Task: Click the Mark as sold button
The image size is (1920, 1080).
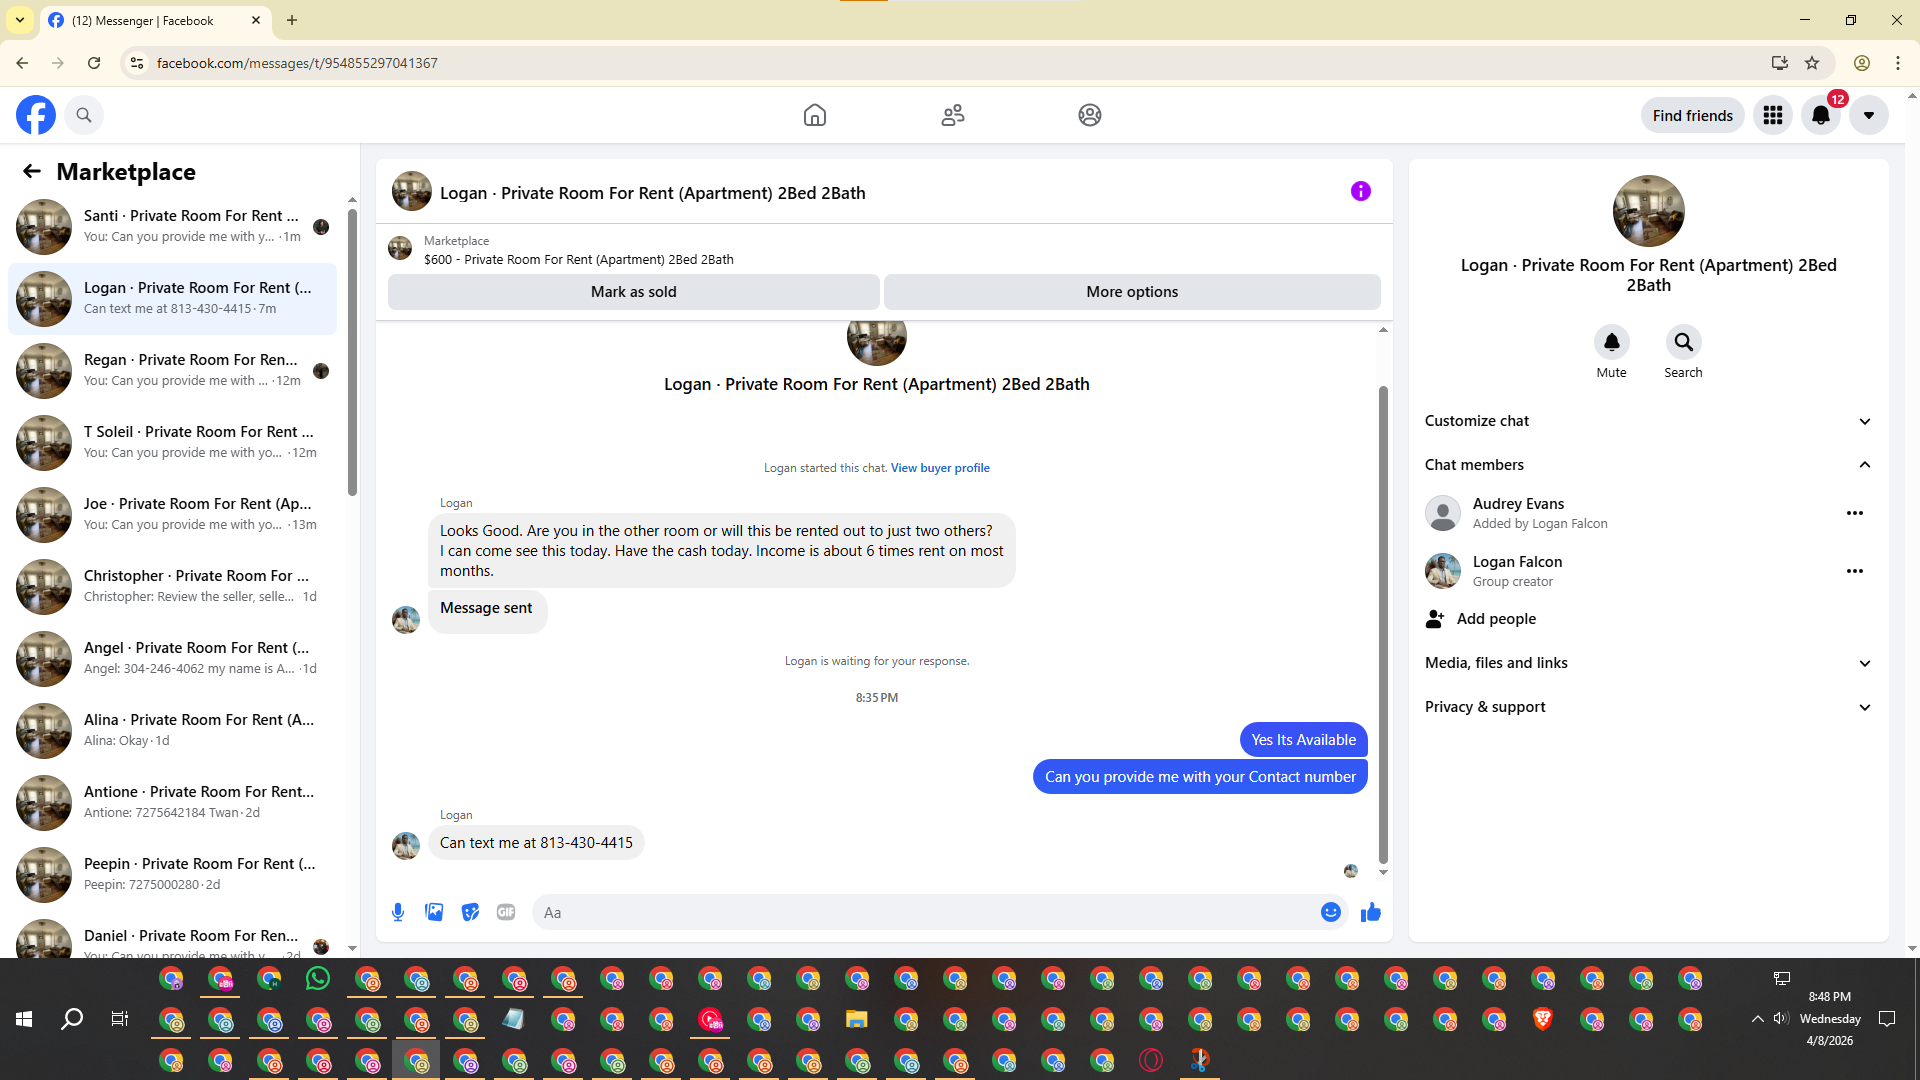Action: pyautogui.click(x=633, y=292)
